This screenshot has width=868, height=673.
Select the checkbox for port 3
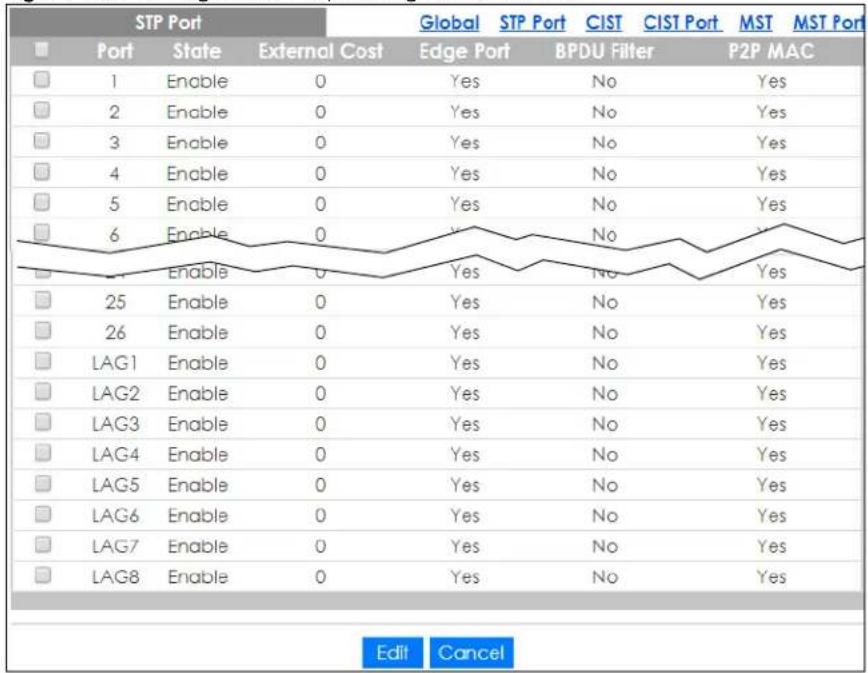click(42, 141)
